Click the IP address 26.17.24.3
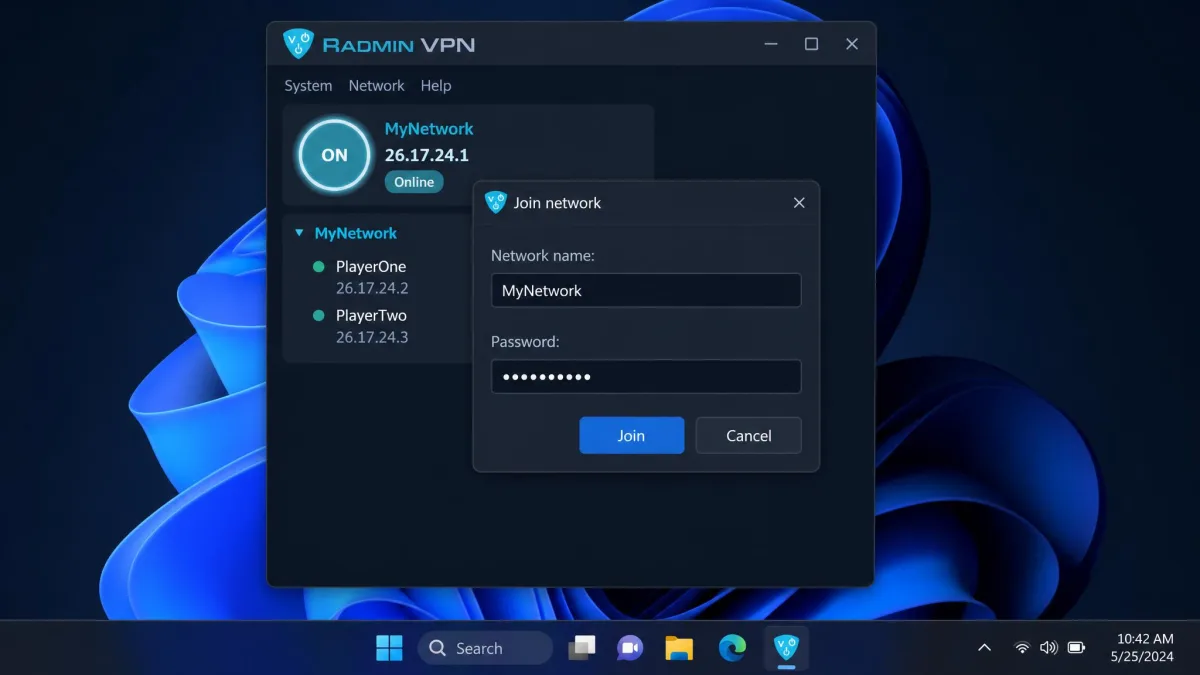The image size is (1200, 675). pos(372,337)
